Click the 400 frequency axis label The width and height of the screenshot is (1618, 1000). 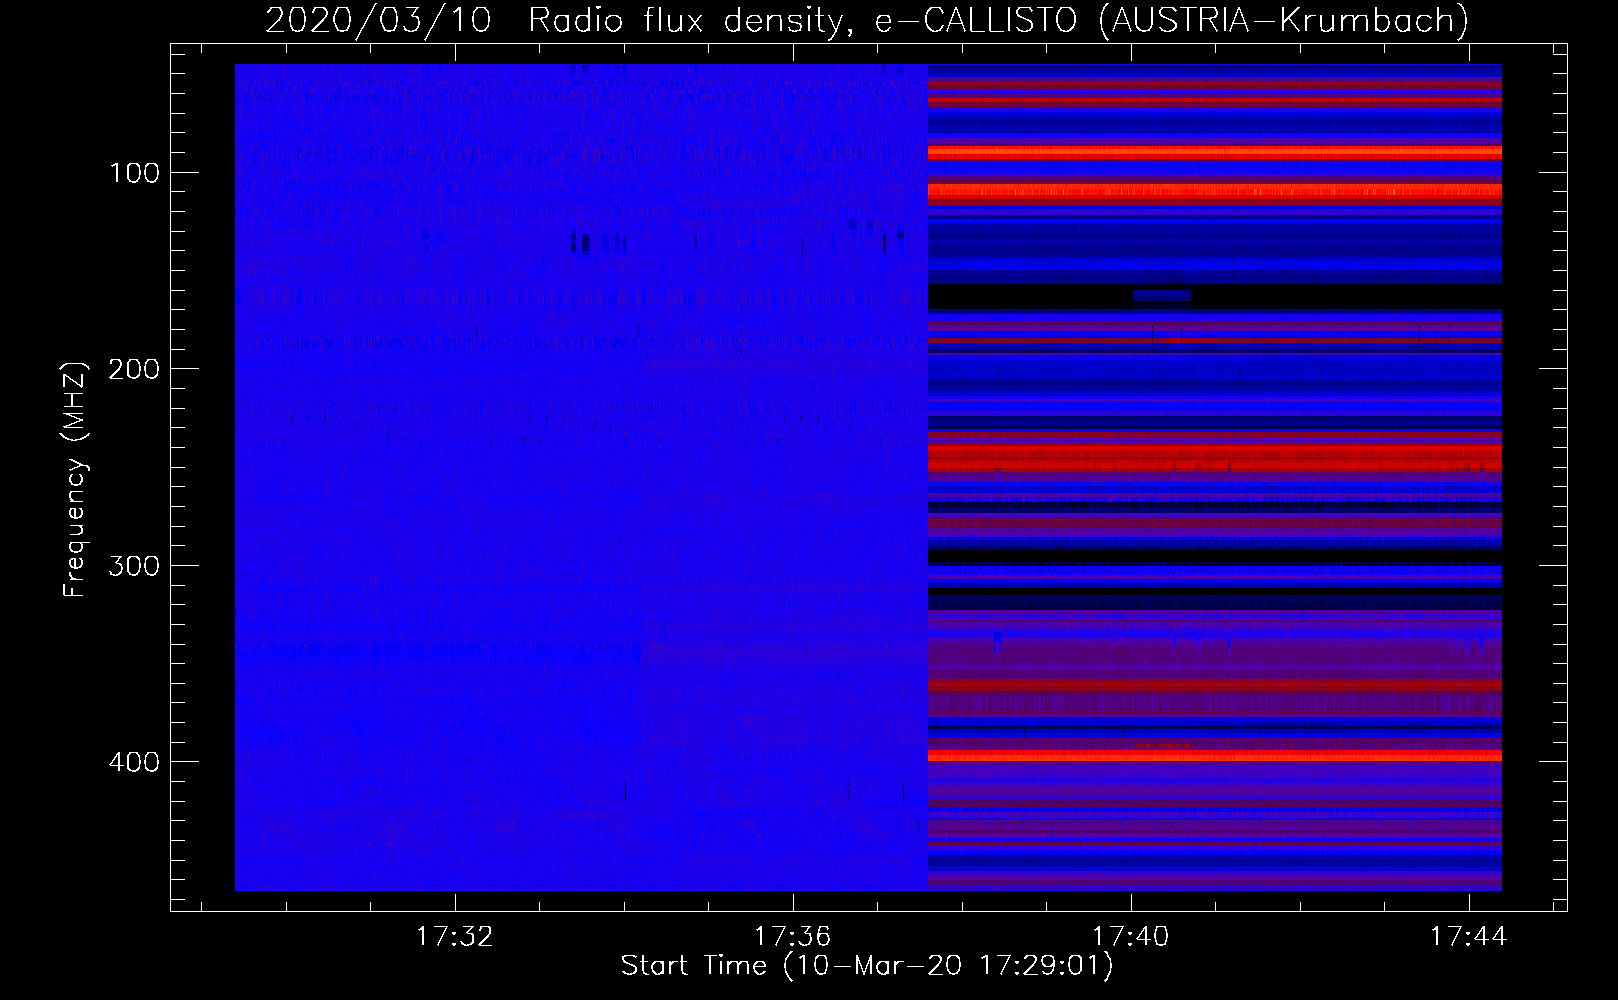coord(134,762)
